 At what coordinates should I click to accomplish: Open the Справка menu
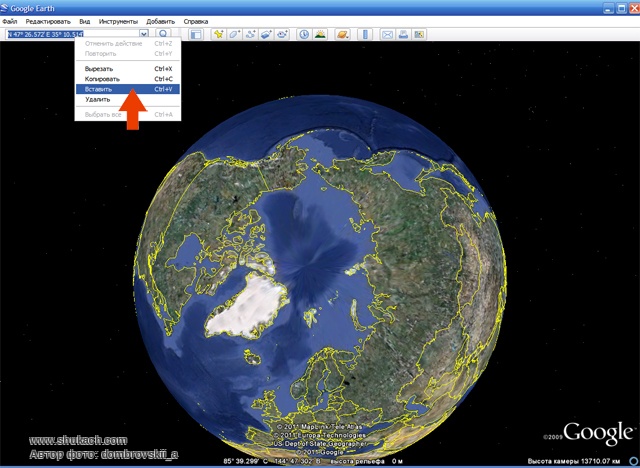click(x=196, y=22)
